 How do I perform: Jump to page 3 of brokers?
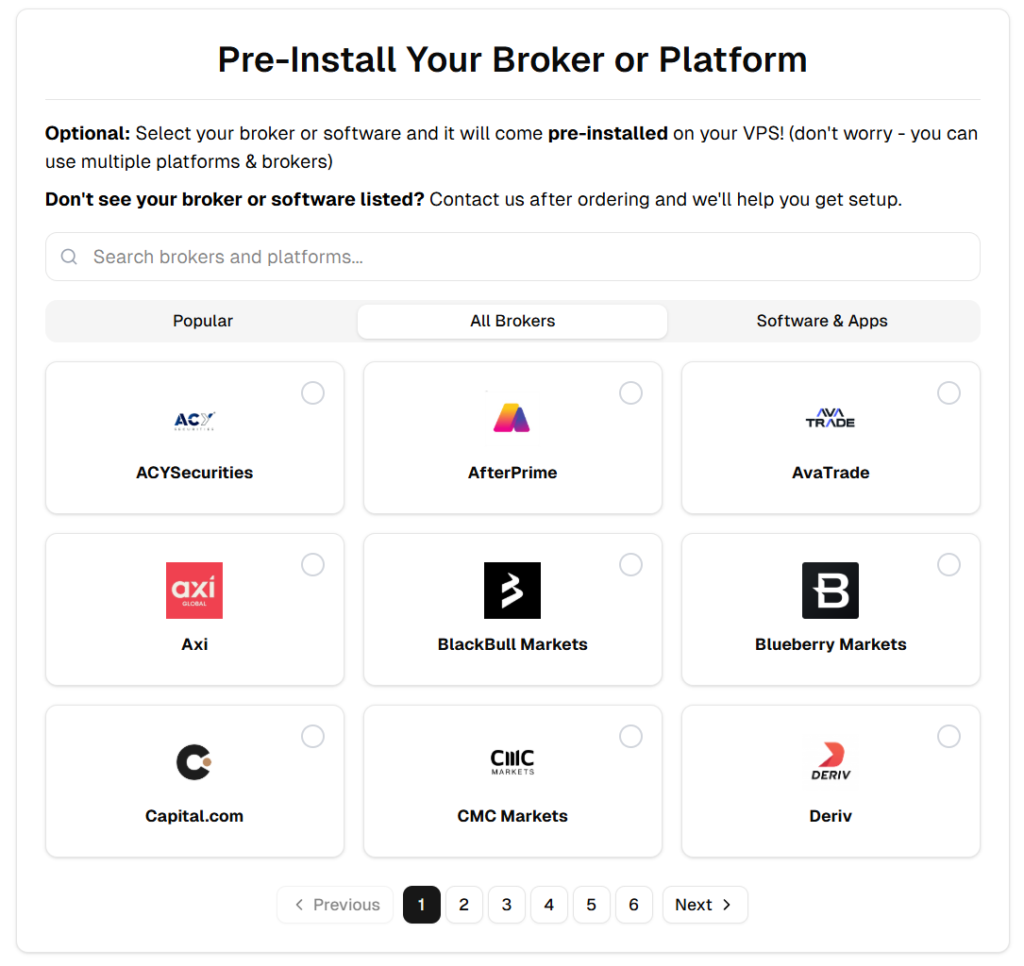(506, 905)
